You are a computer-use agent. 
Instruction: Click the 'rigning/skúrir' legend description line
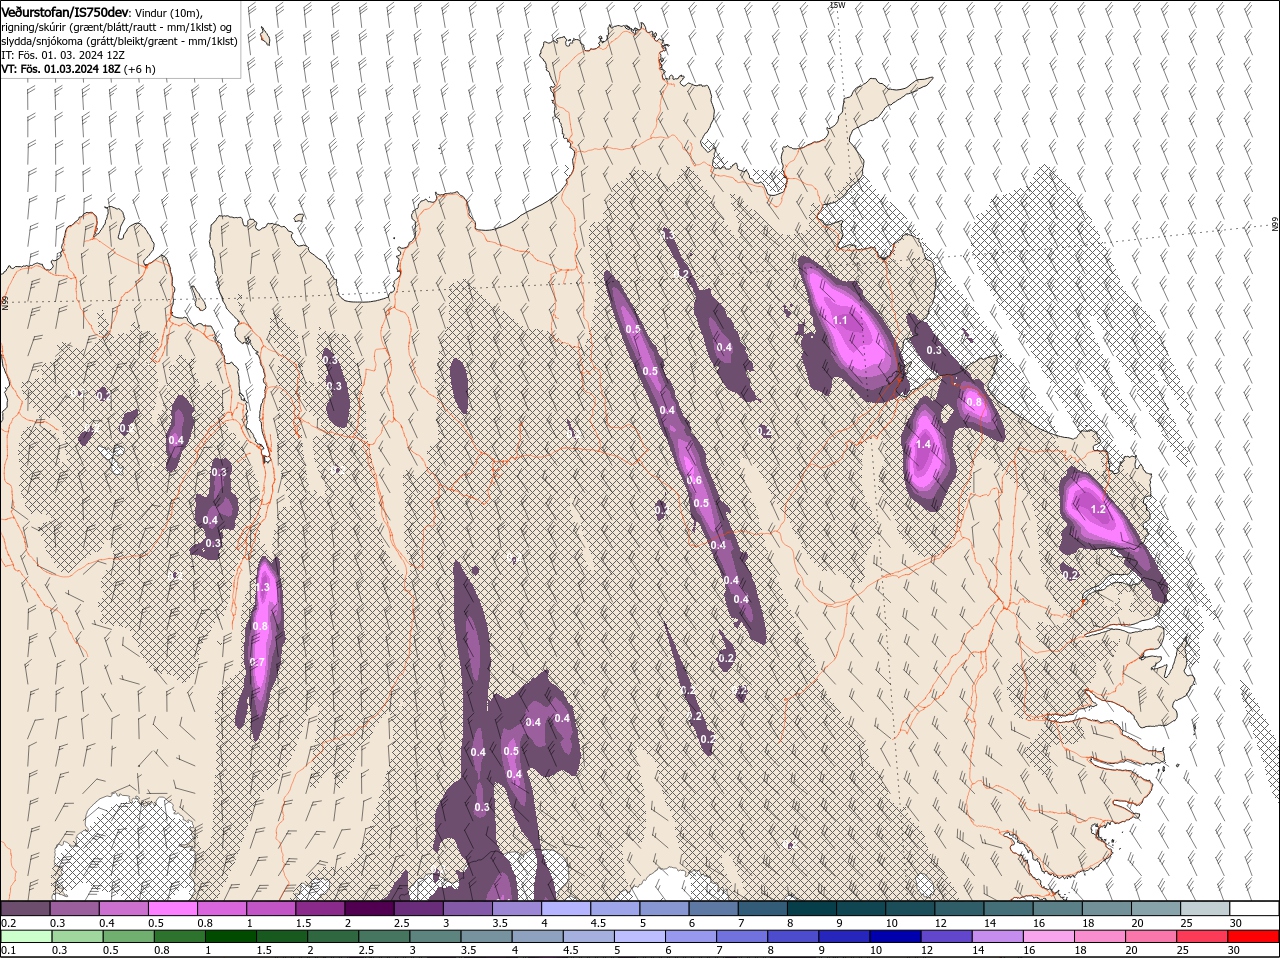click(118, 27)
